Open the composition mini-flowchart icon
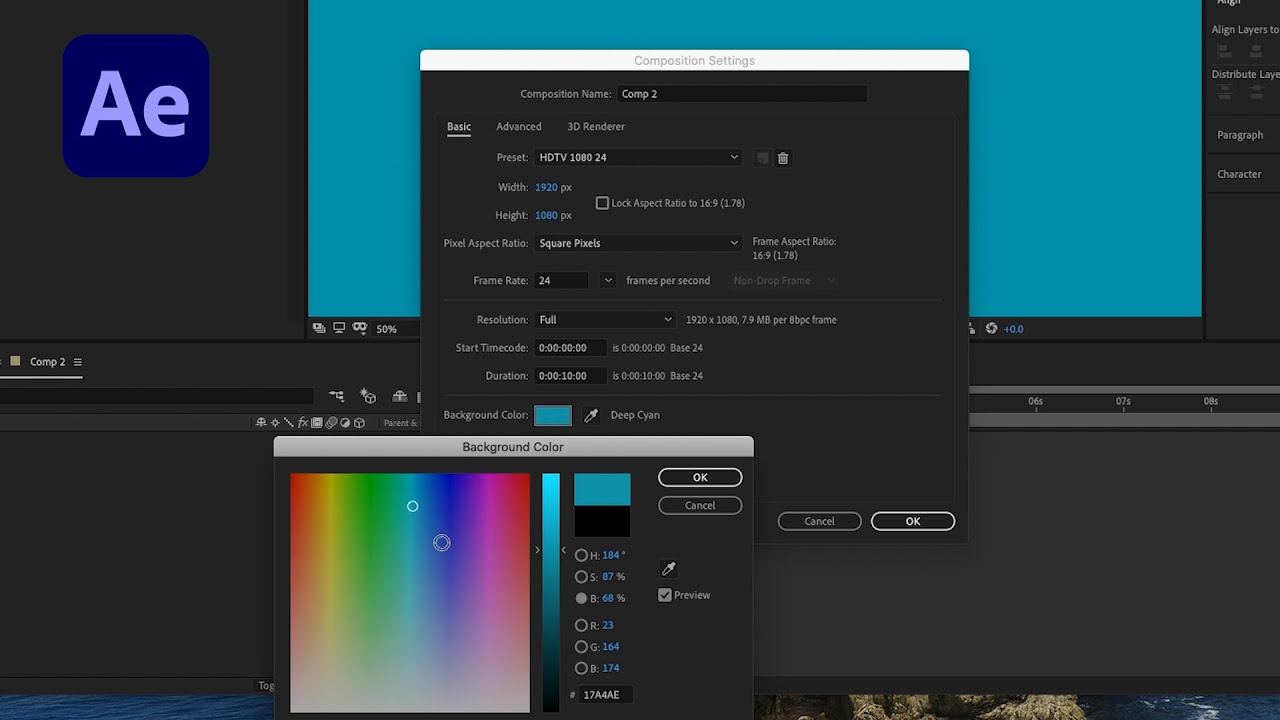Viewport: 1280px width, 720px height. point(337,396)
